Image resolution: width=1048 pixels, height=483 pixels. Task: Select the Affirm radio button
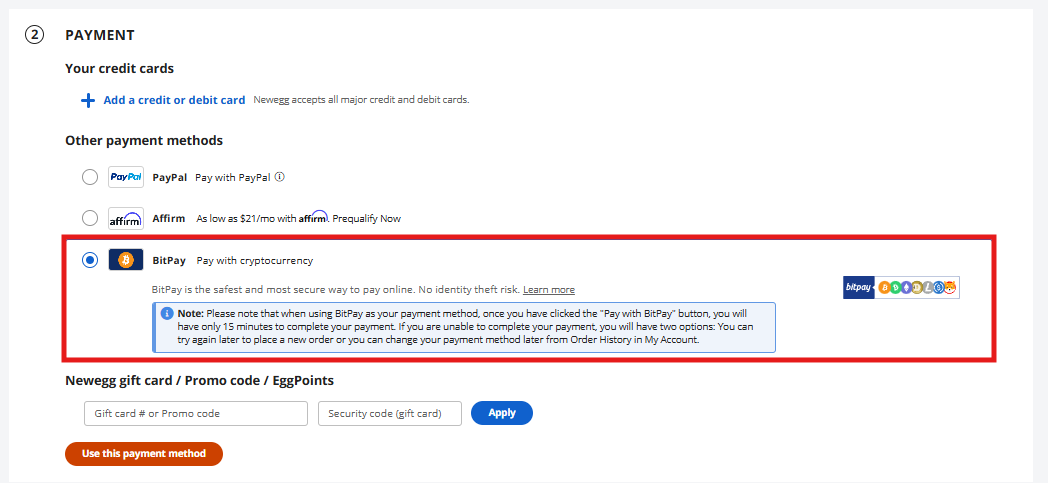pos(90,218)
